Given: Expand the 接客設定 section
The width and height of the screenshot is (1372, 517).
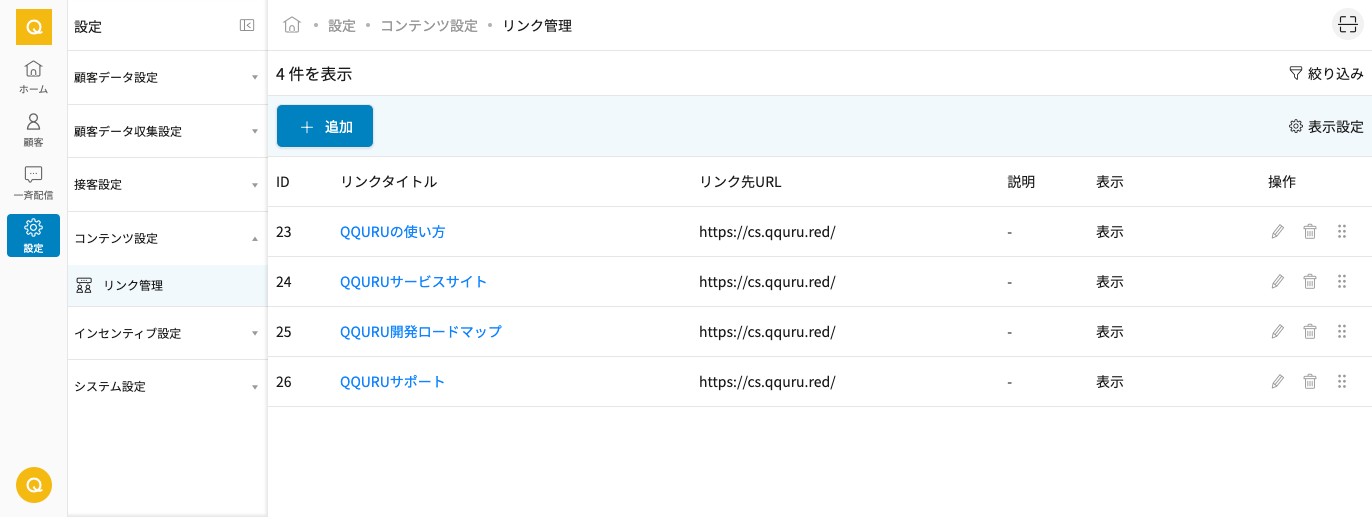Looking at the screenshot, I should tap(166, 185).
